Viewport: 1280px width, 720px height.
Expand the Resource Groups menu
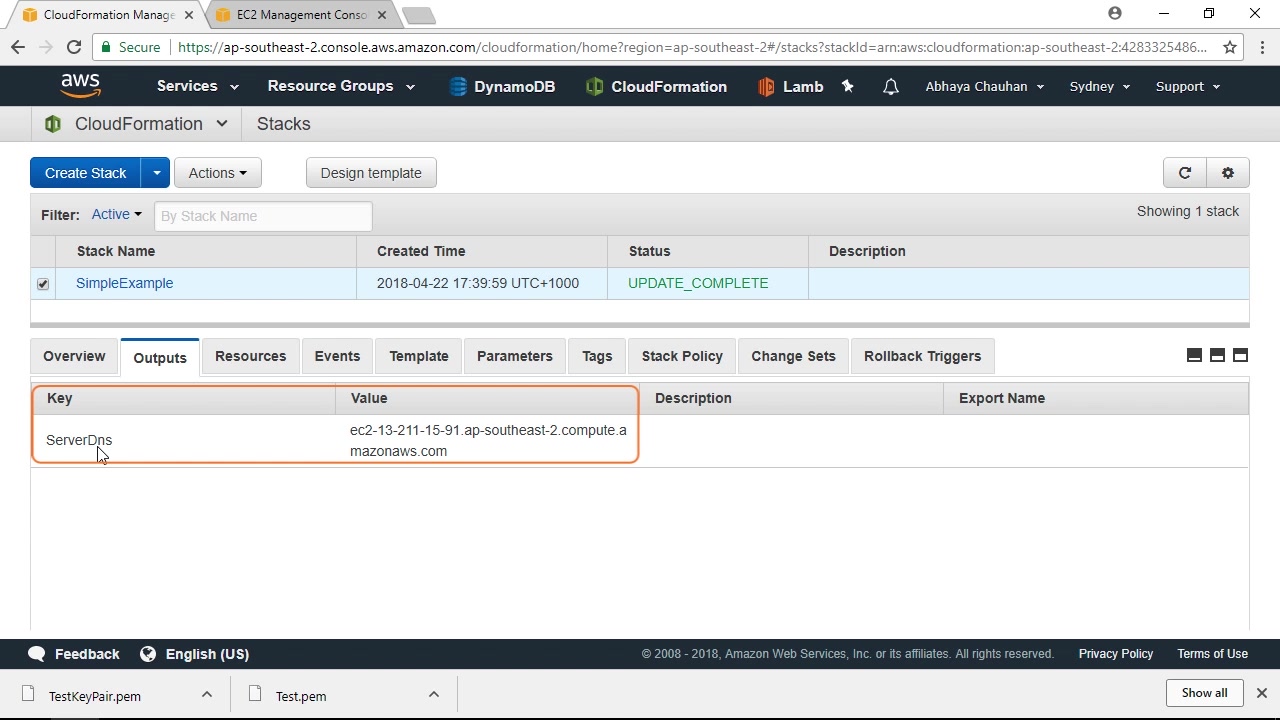pos(341,86)
